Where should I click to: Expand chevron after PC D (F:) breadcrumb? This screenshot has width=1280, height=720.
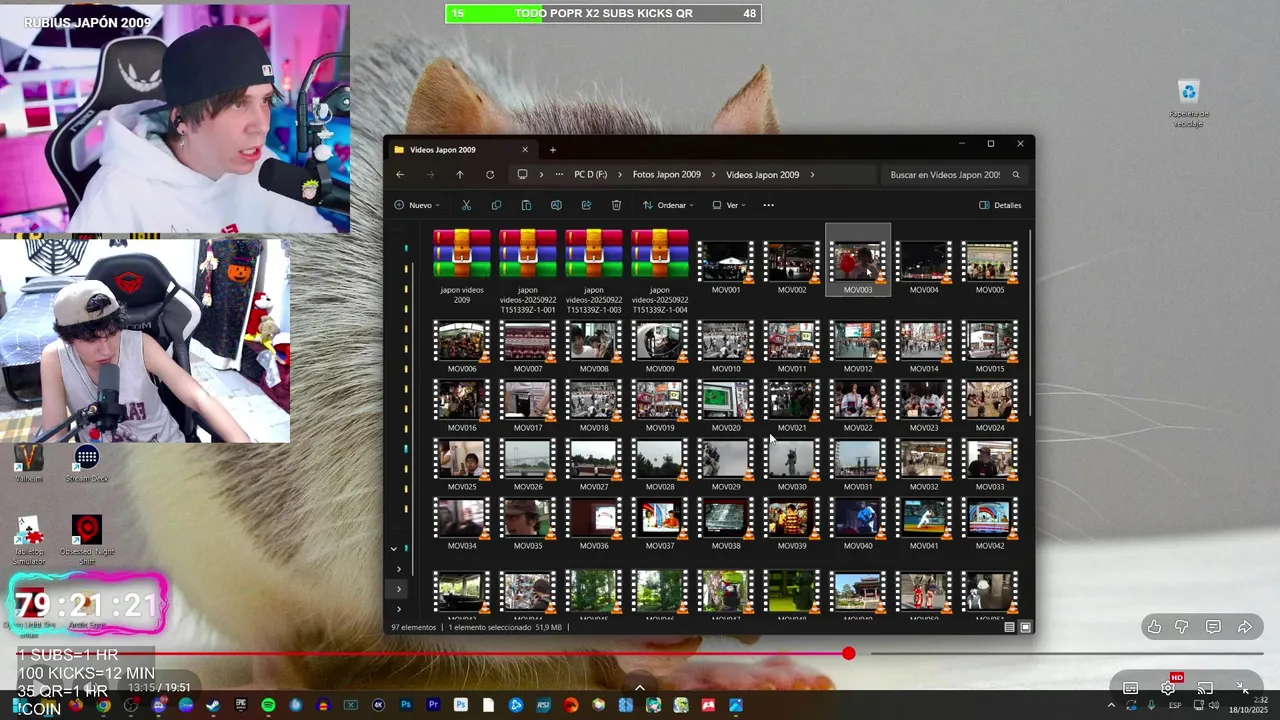620,174
